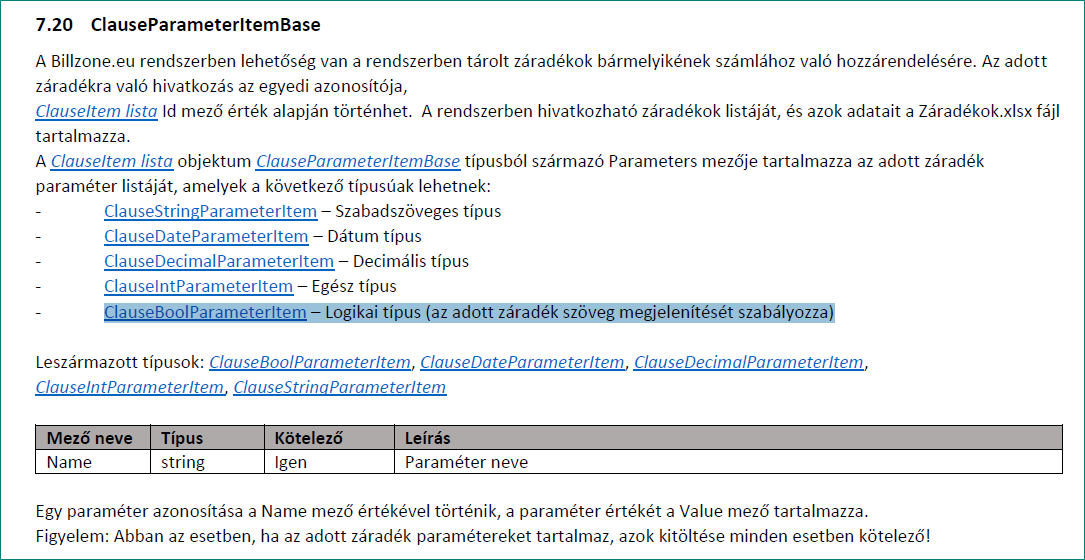Follow italic ClauseIntParameterItem link in derived types

click(x=131, y=387)
